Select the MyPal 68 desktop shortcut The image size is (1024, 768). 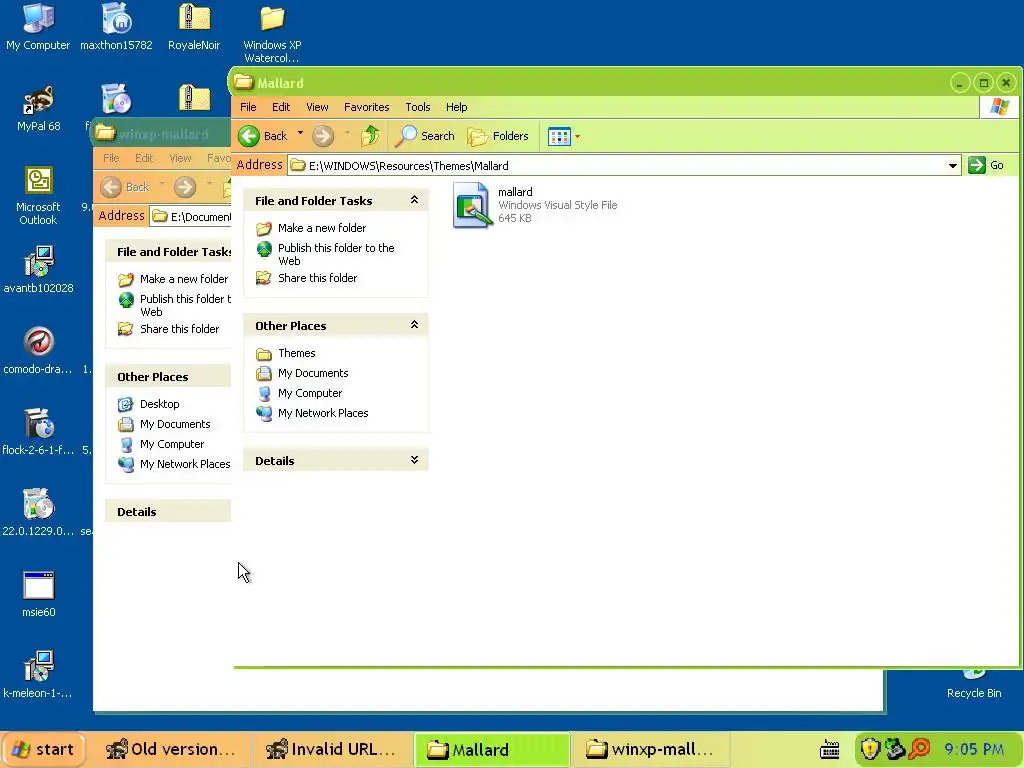tap(39, 108)
